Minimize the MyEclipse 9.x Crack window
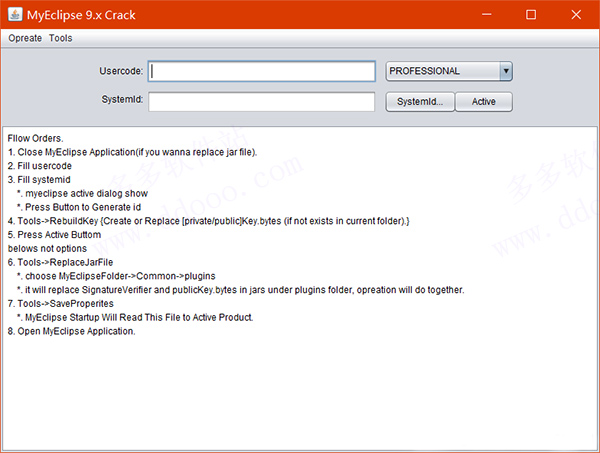The image size is (600, 453). (x=486, y=15)
